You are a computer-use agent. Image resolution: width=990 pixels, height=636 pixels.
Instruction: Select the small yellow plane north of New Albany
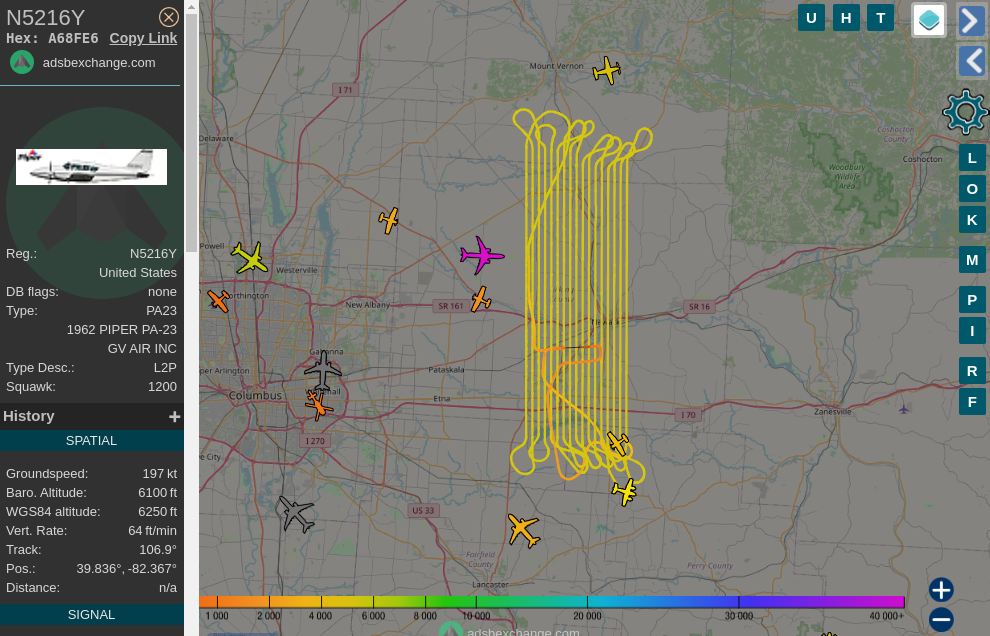click(389, 220)
